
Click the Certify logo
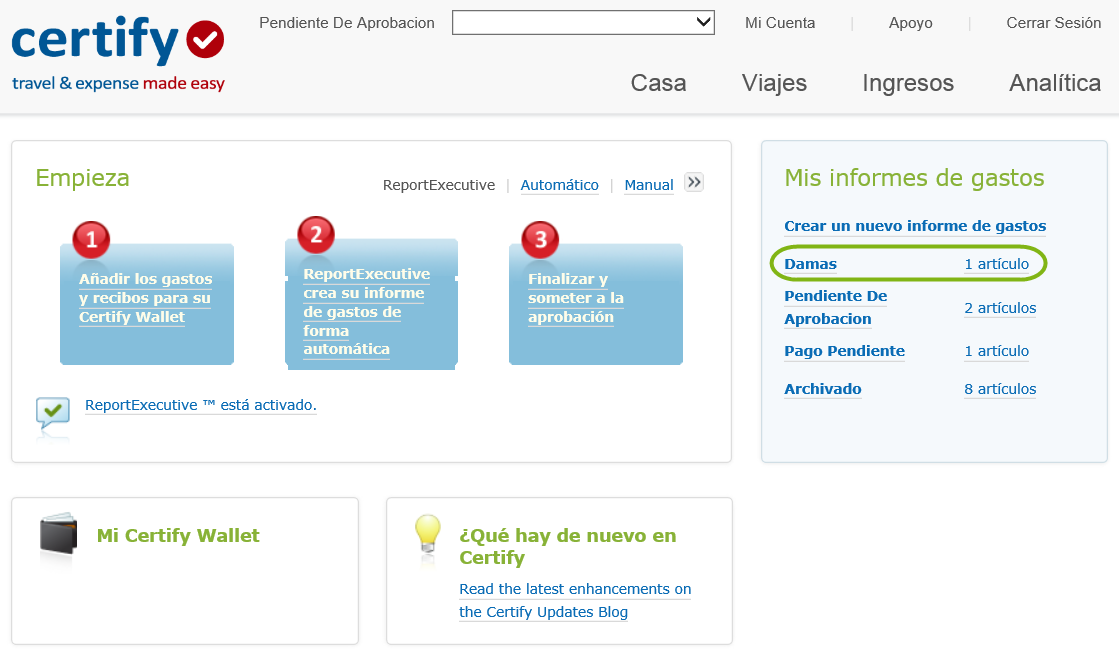coord(118,54)
